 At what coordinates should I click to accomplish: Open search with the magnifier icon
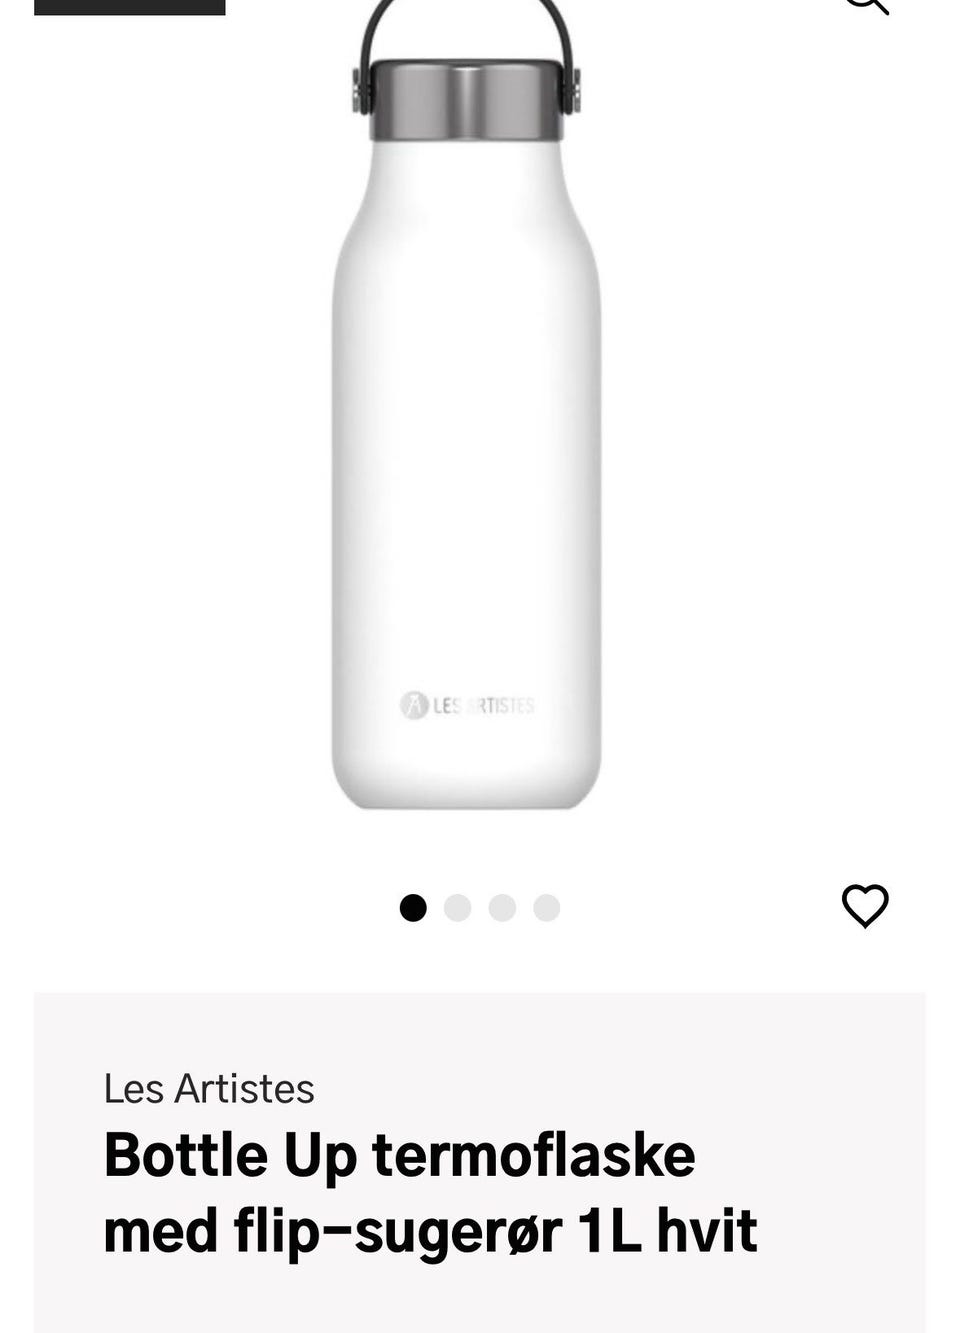coord(866,6)
